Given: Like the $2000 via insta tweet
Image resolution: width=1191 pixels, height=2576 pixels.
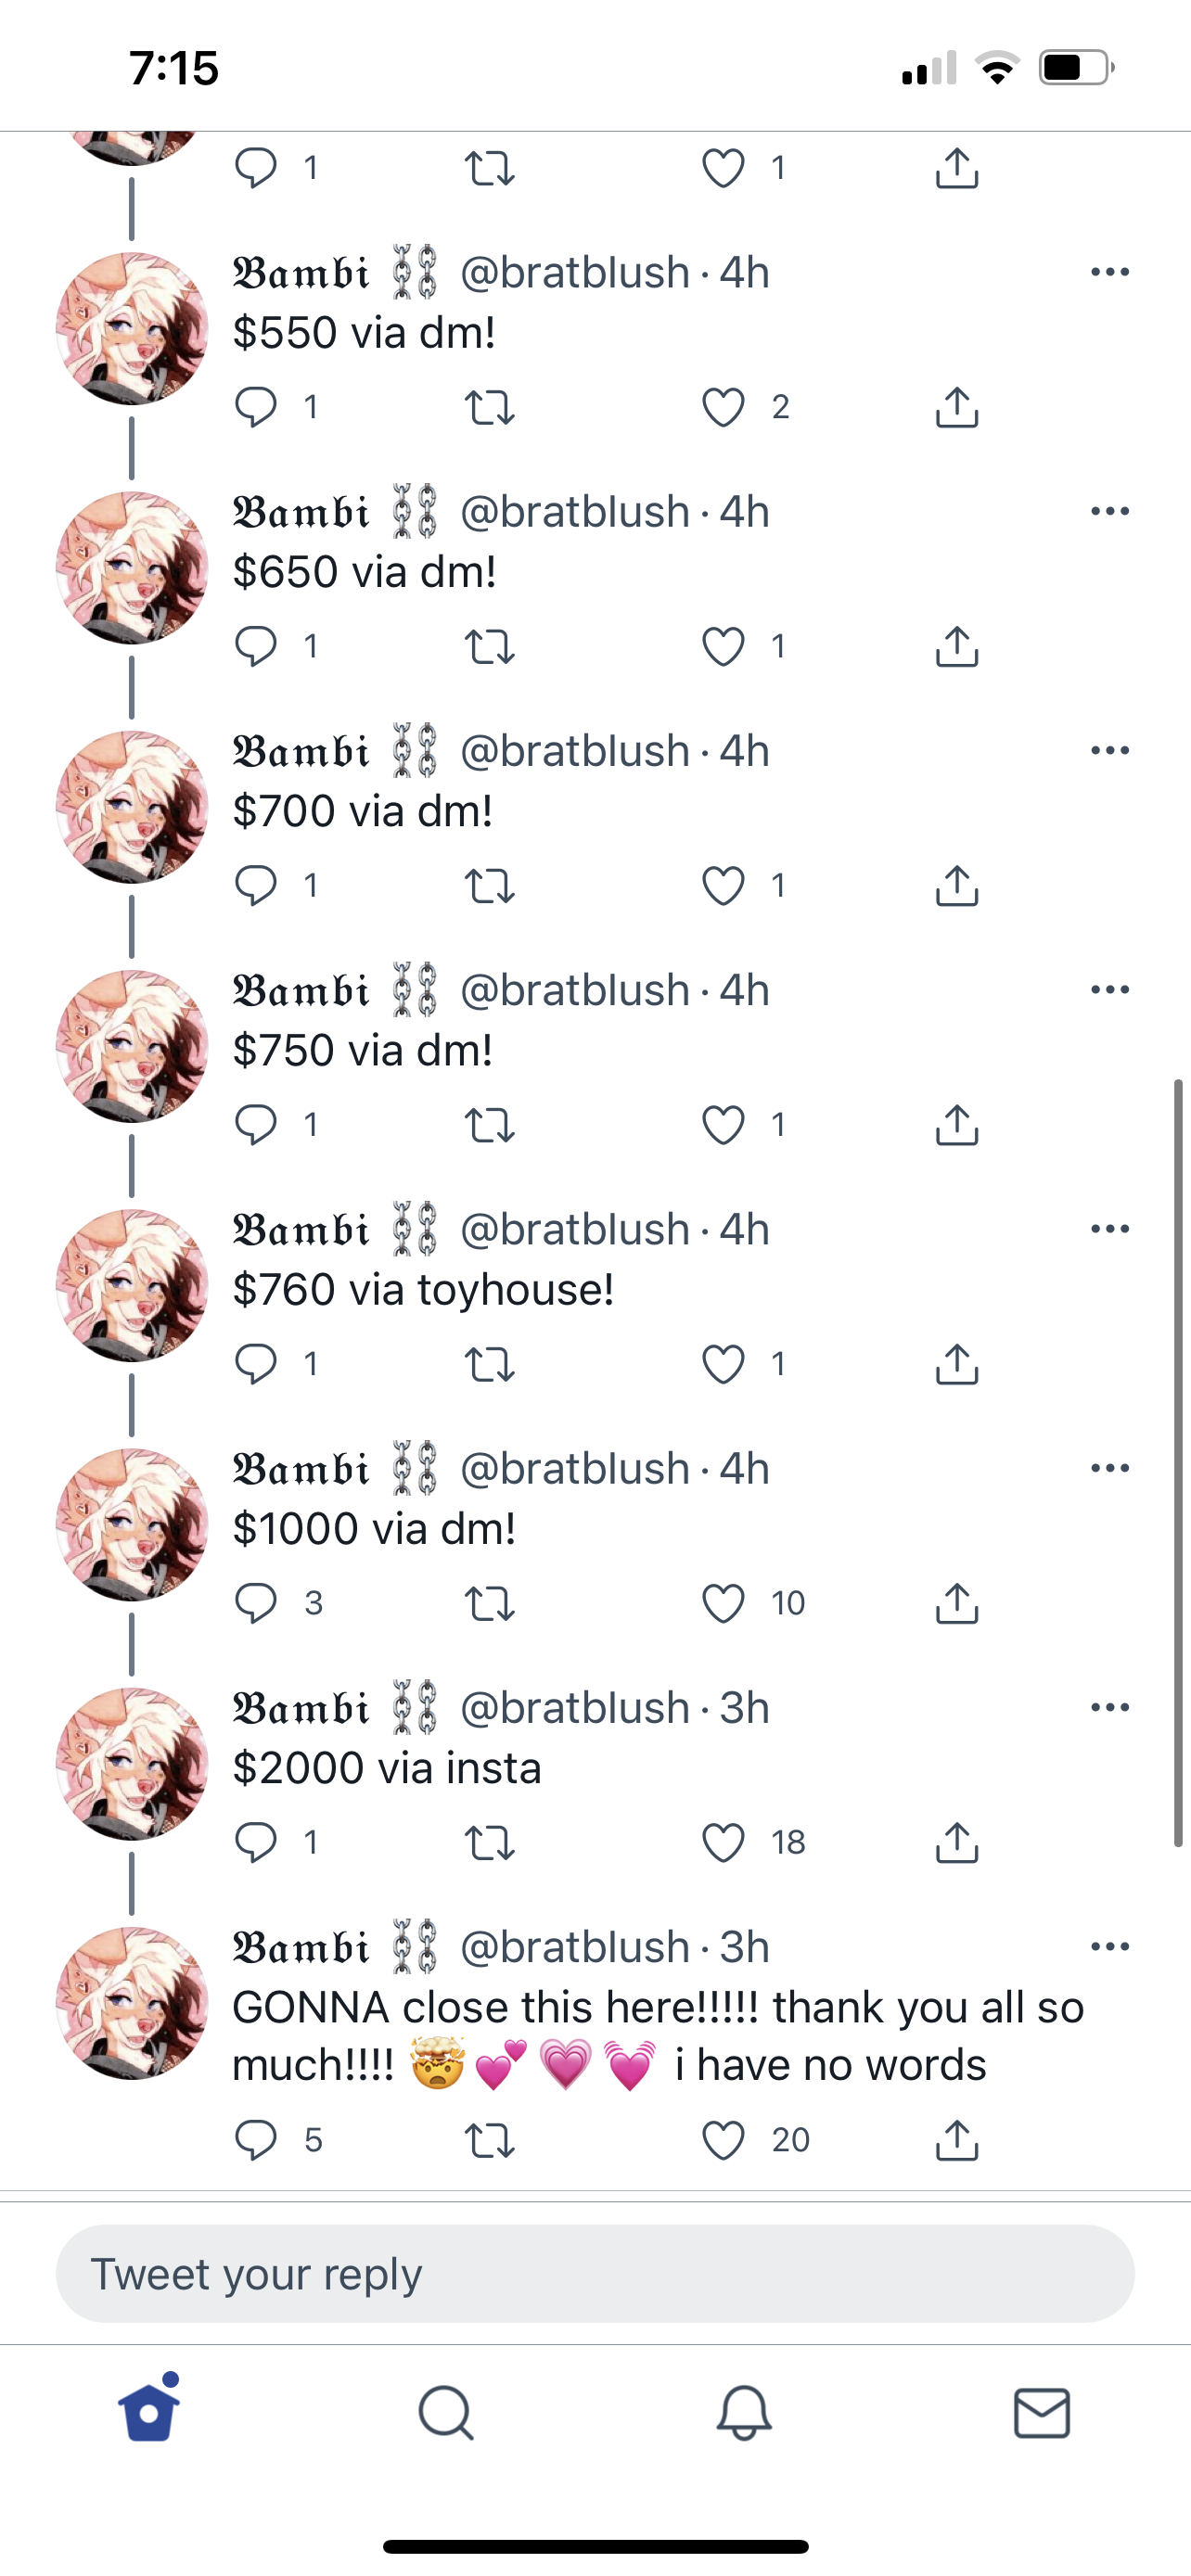Looking at the screenshot, I should tap(723, 1842).
